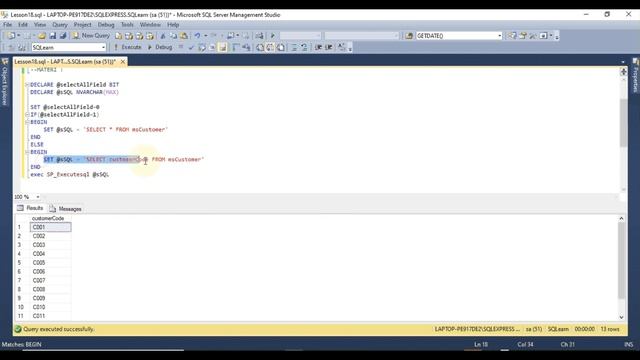This screenshot has height=360, width=640.
Task: Open a file with the Open File icon
Action: pos(42,36)
